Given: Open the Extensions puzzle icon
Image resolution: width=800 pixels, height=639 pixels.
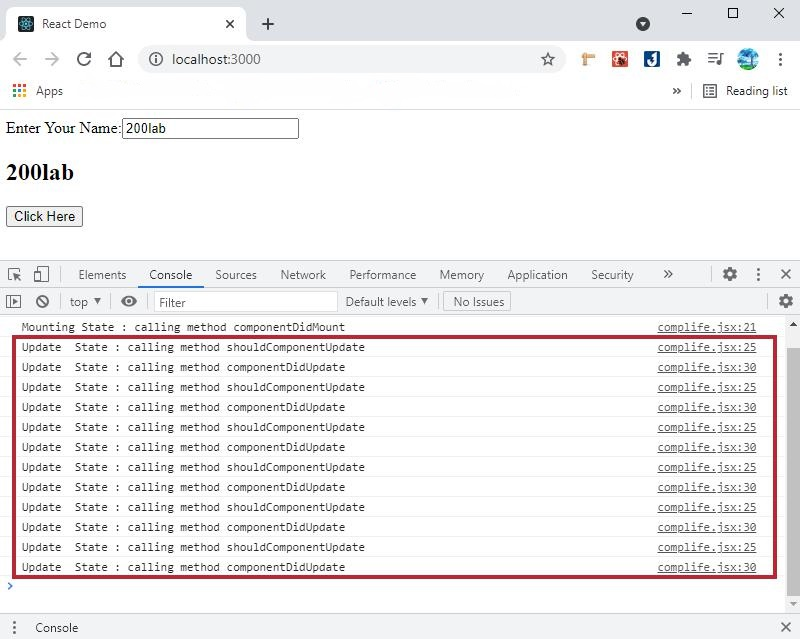Looking at the screenshot, I should coord(684,59).
